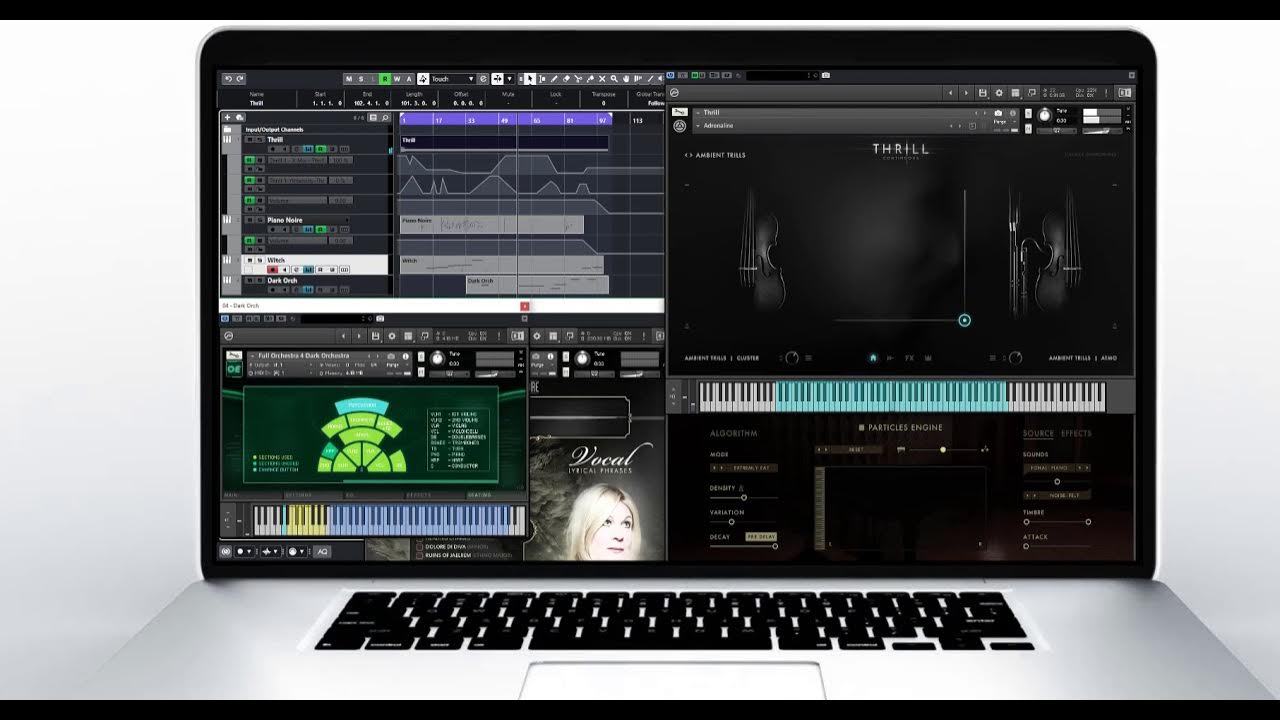Open EQ tab in orchestra instrument
The height and width of the screenshot is (720, 1280).
click(x=374, y=495)
